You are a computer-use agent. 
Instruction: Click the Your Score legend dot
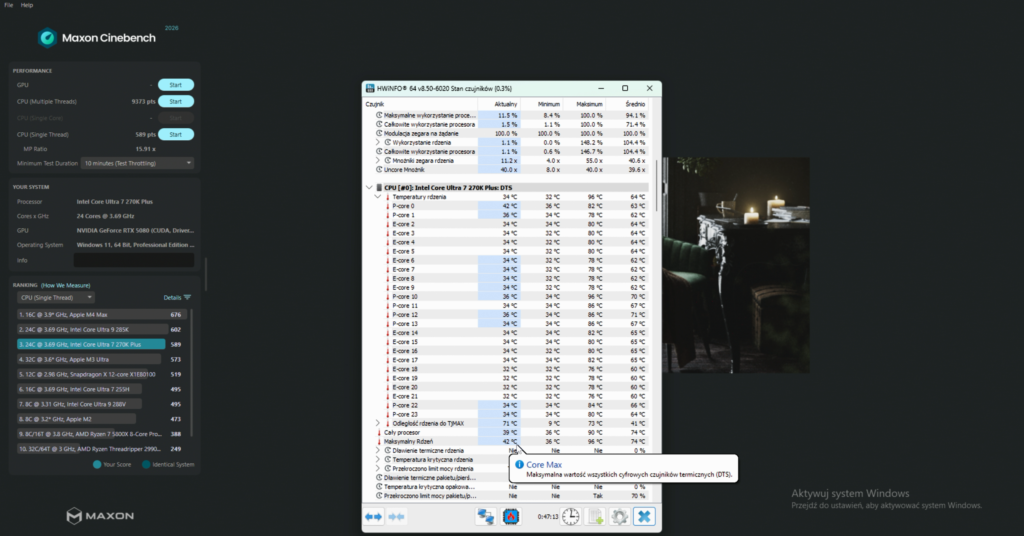coord(97,464)
